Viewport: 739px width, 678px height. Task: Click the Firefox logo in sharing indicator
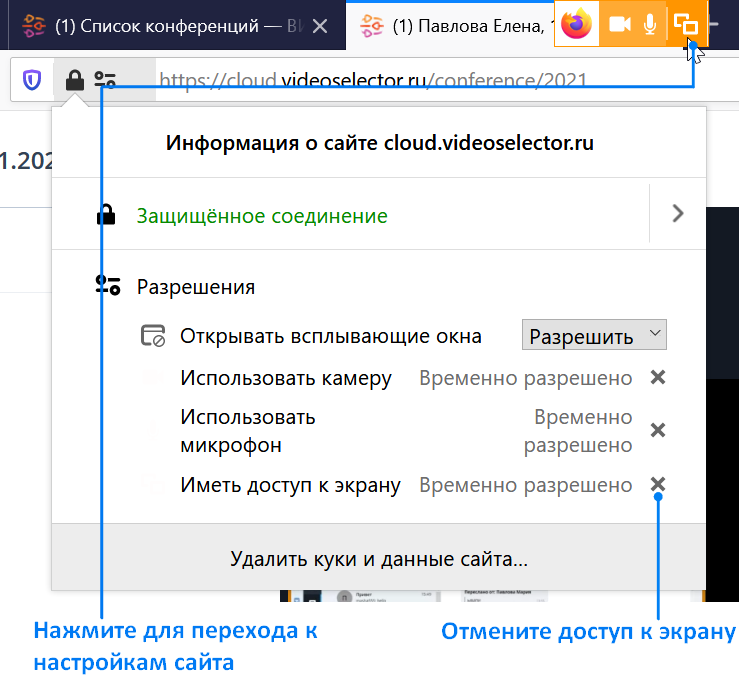[576, 24]
